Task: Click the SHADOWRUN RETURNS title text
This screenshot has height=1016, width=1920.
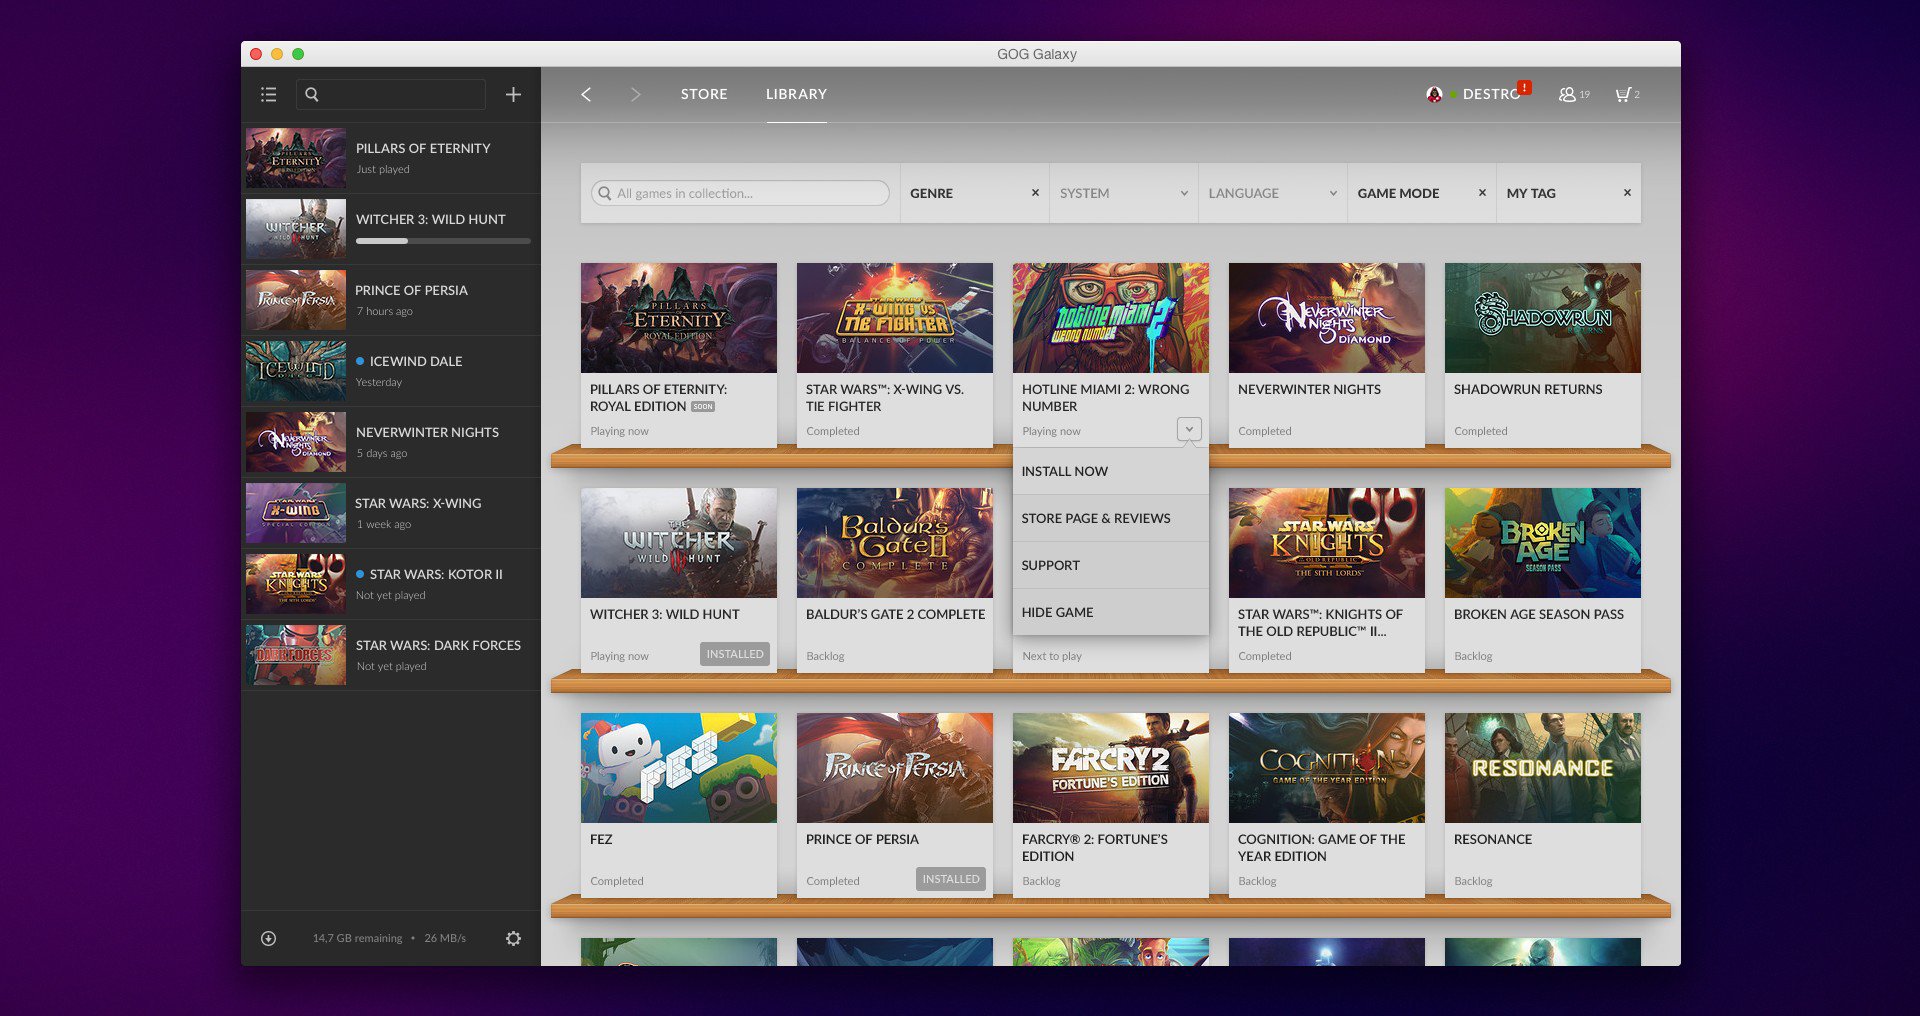Action: (1528, 389)
